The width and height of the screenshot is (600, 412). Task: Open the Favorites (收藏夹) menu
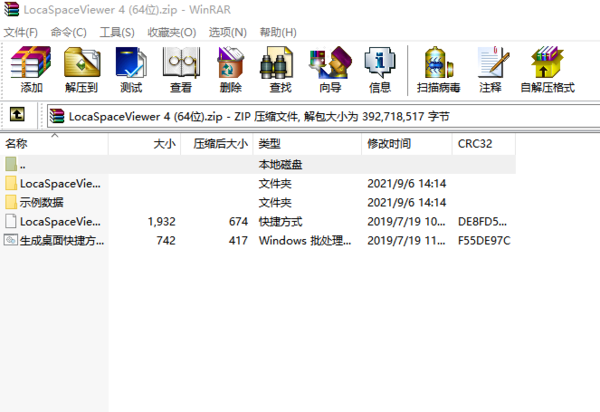point(172,32)
